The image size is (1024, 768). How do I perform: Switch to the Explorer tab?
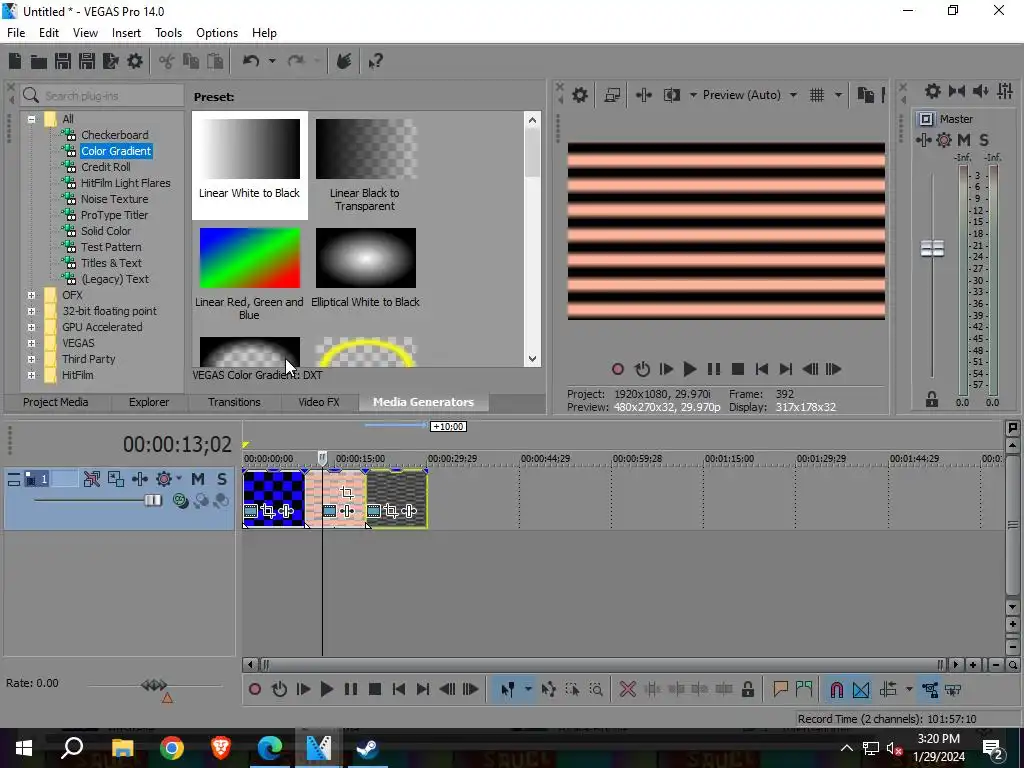point(149,402)
